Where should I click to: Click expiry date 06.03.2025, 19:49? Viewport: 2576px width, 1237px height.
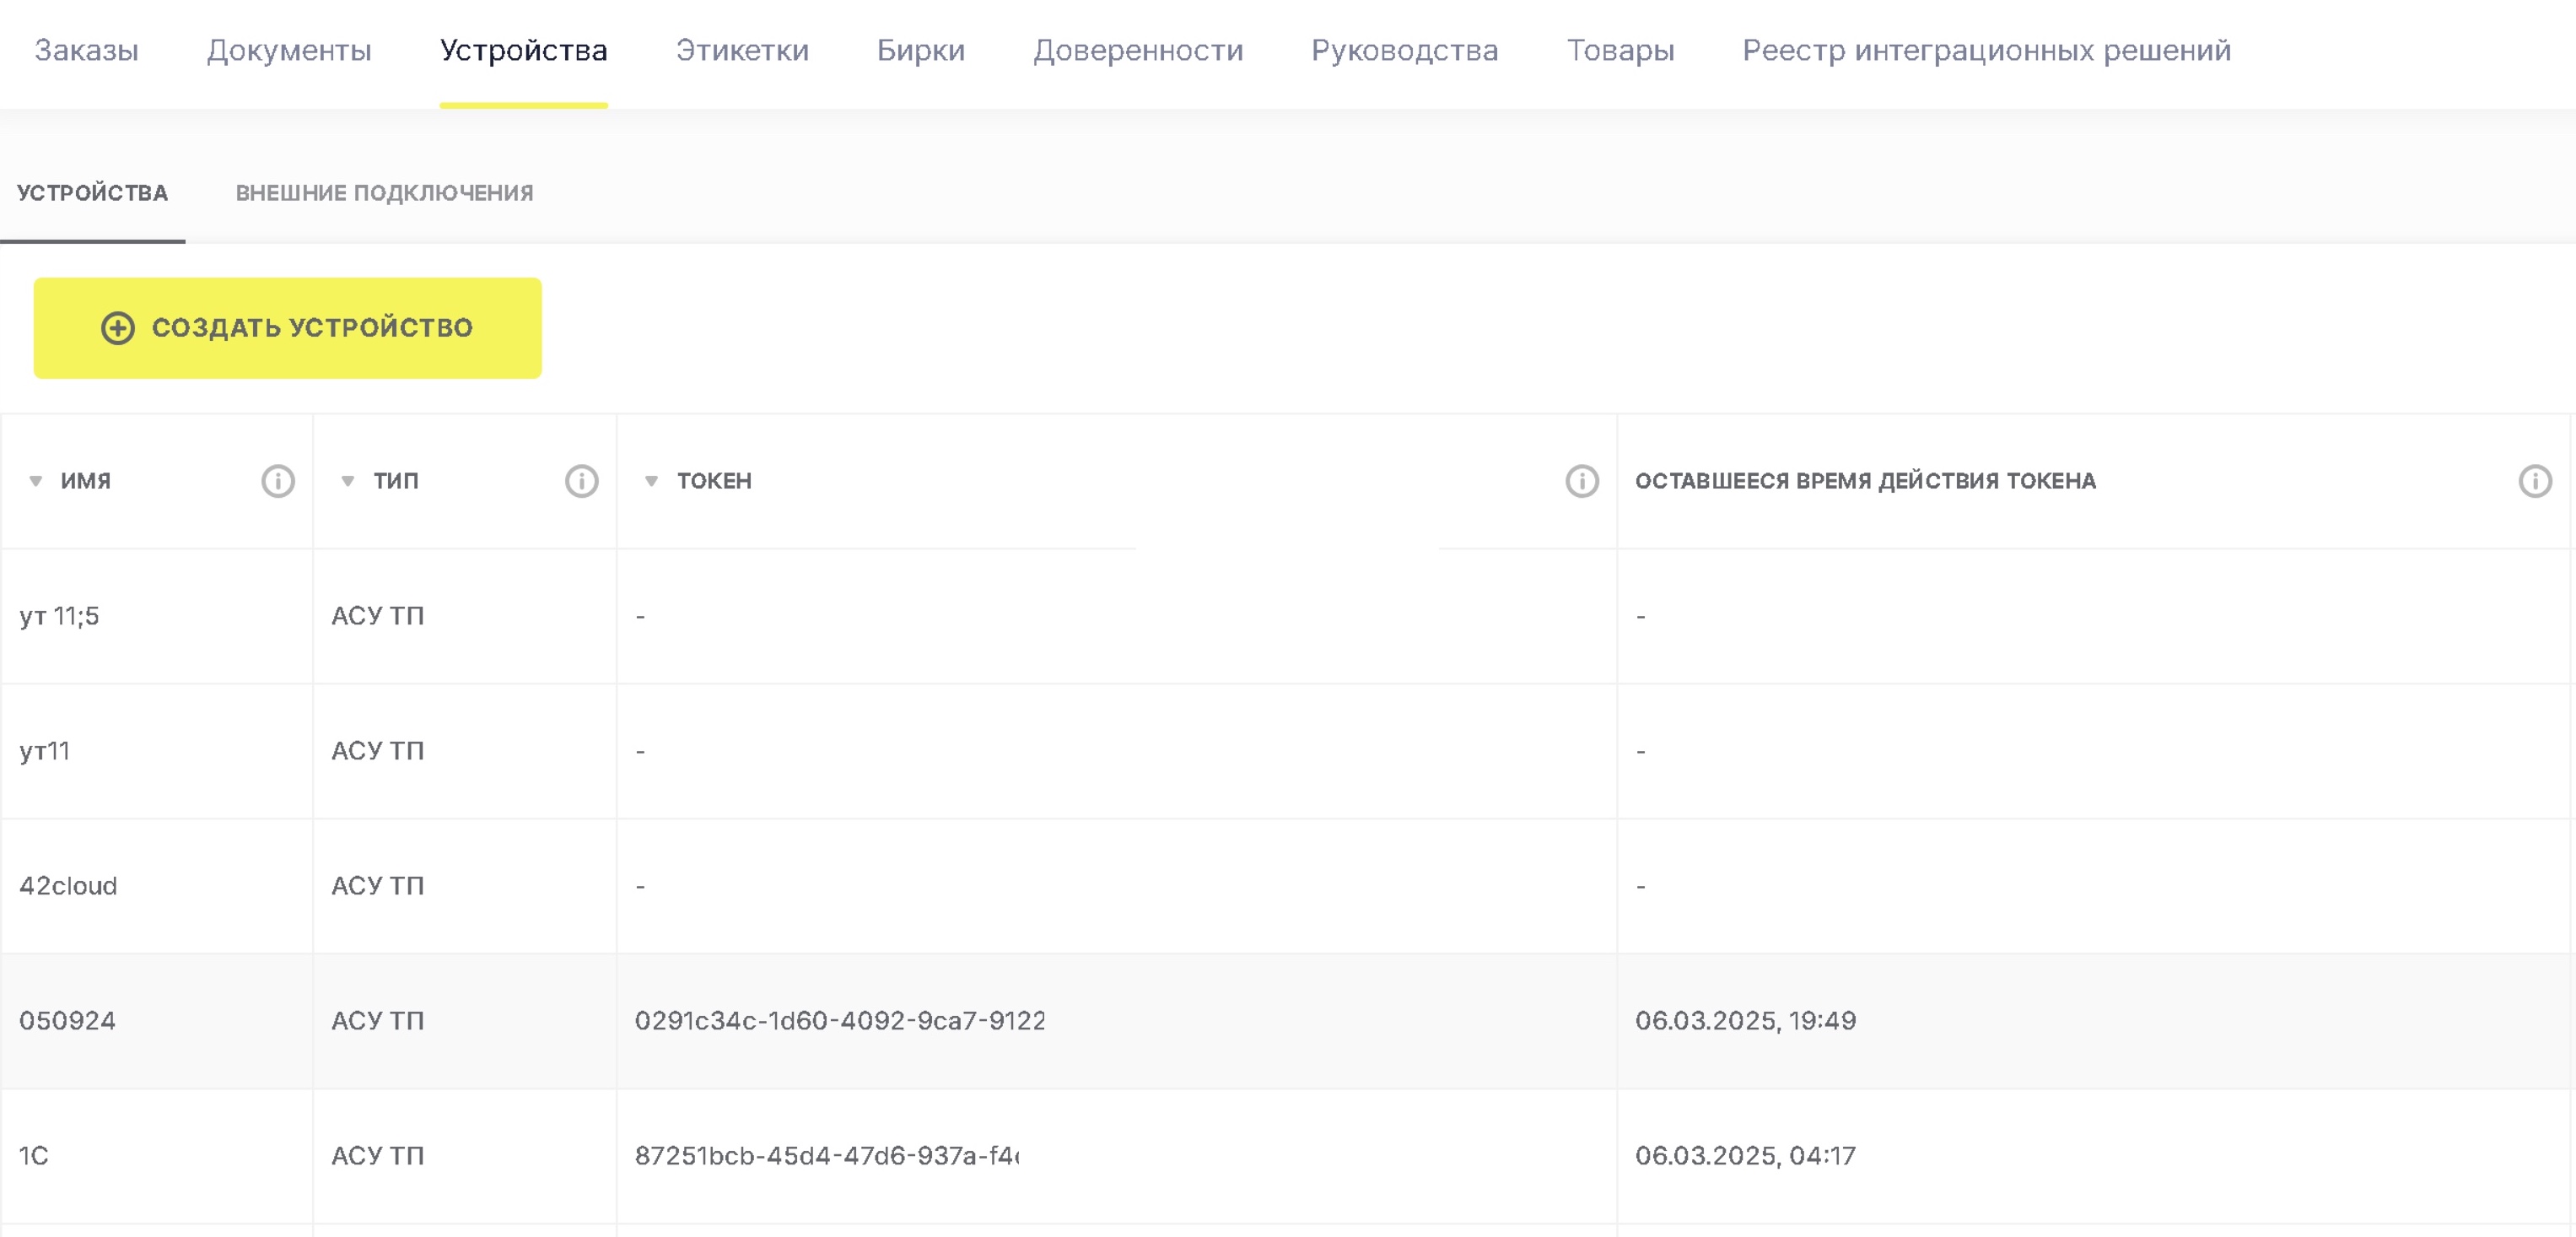[x=1746, y=1021]
